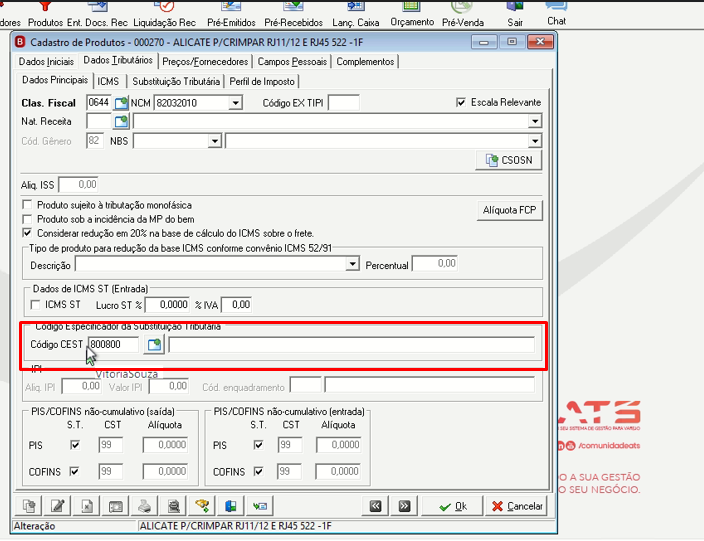704x541 pixels.
Task: Open the Clas. Fiscal lookup icon
Action: pyautogui.click(x=121, y=103)
